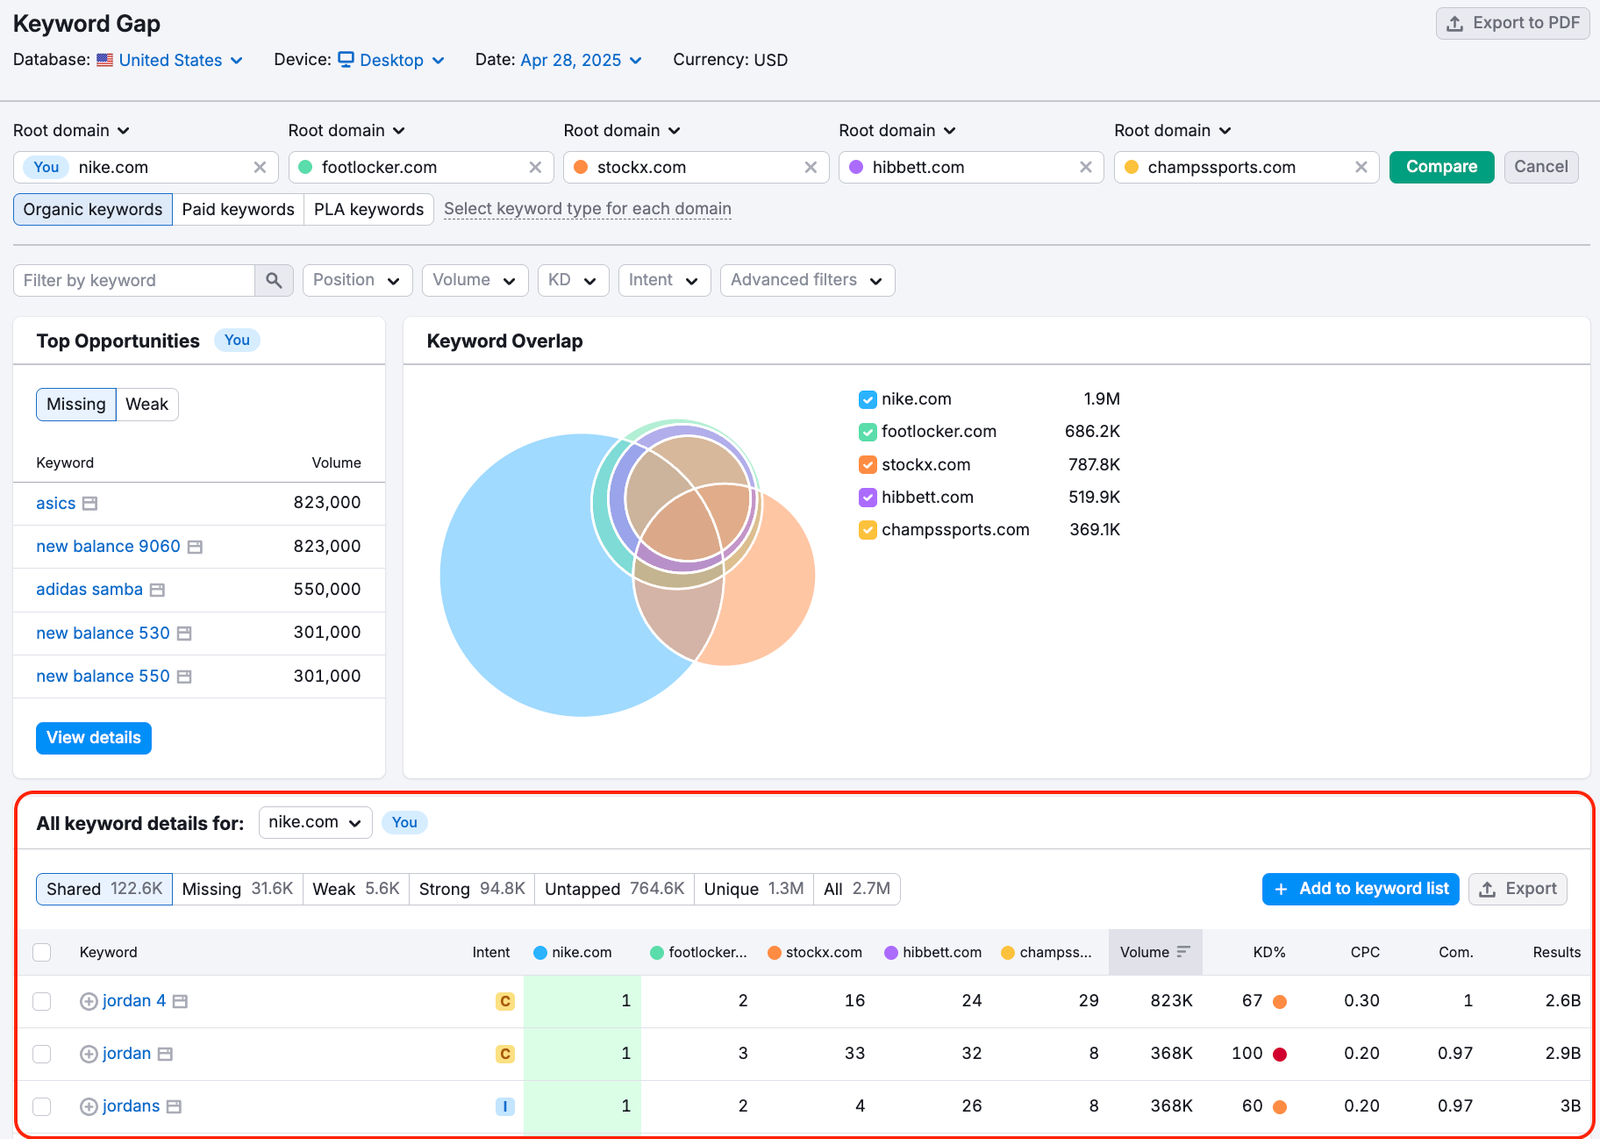Open the adidas samba keyword link

coord(89,589)
